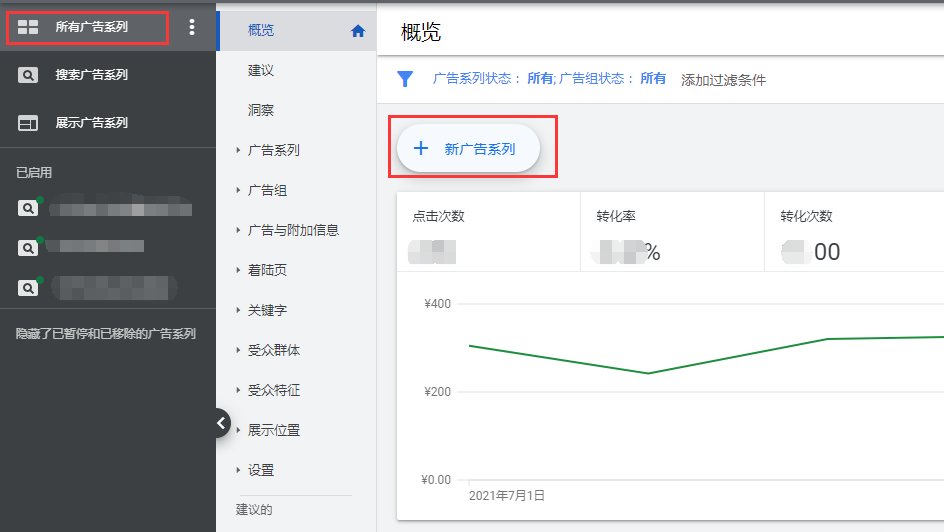This screenshot has width=944, height=532.
Task: Click the ¥400 axis label
Action: [438, 304]
